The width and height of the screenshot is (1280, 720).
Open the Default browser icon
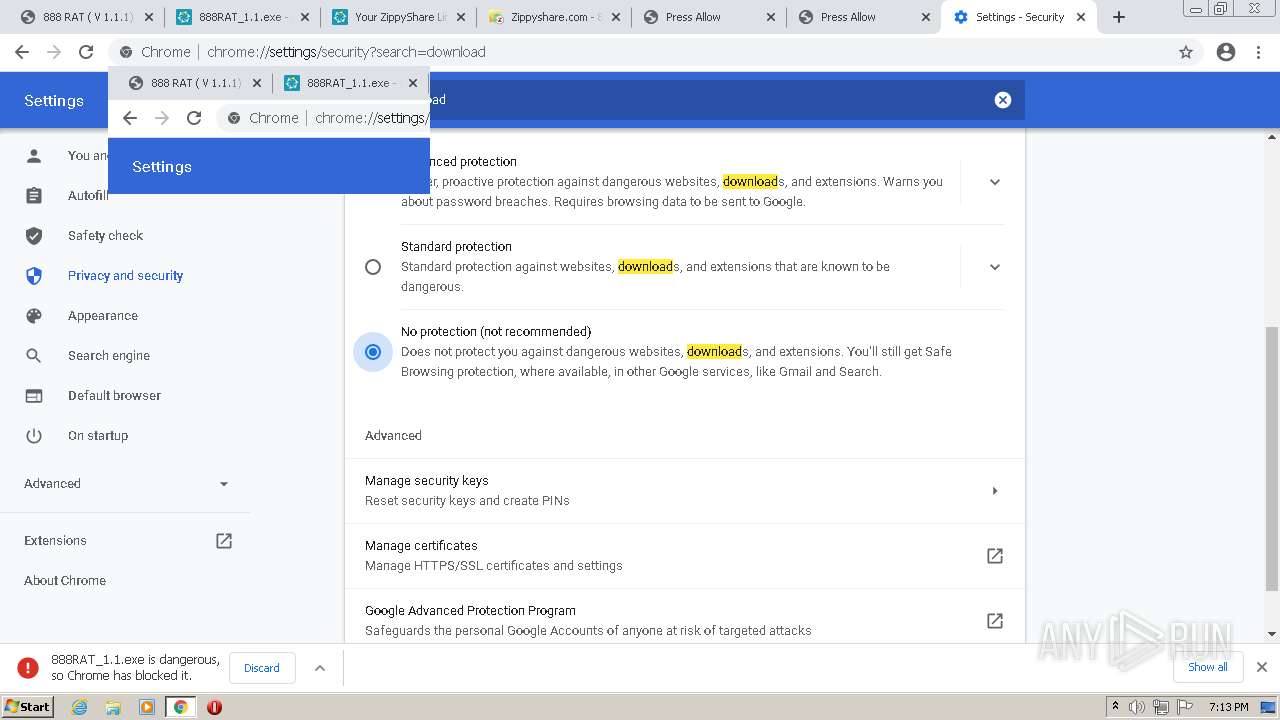(34, 395)
